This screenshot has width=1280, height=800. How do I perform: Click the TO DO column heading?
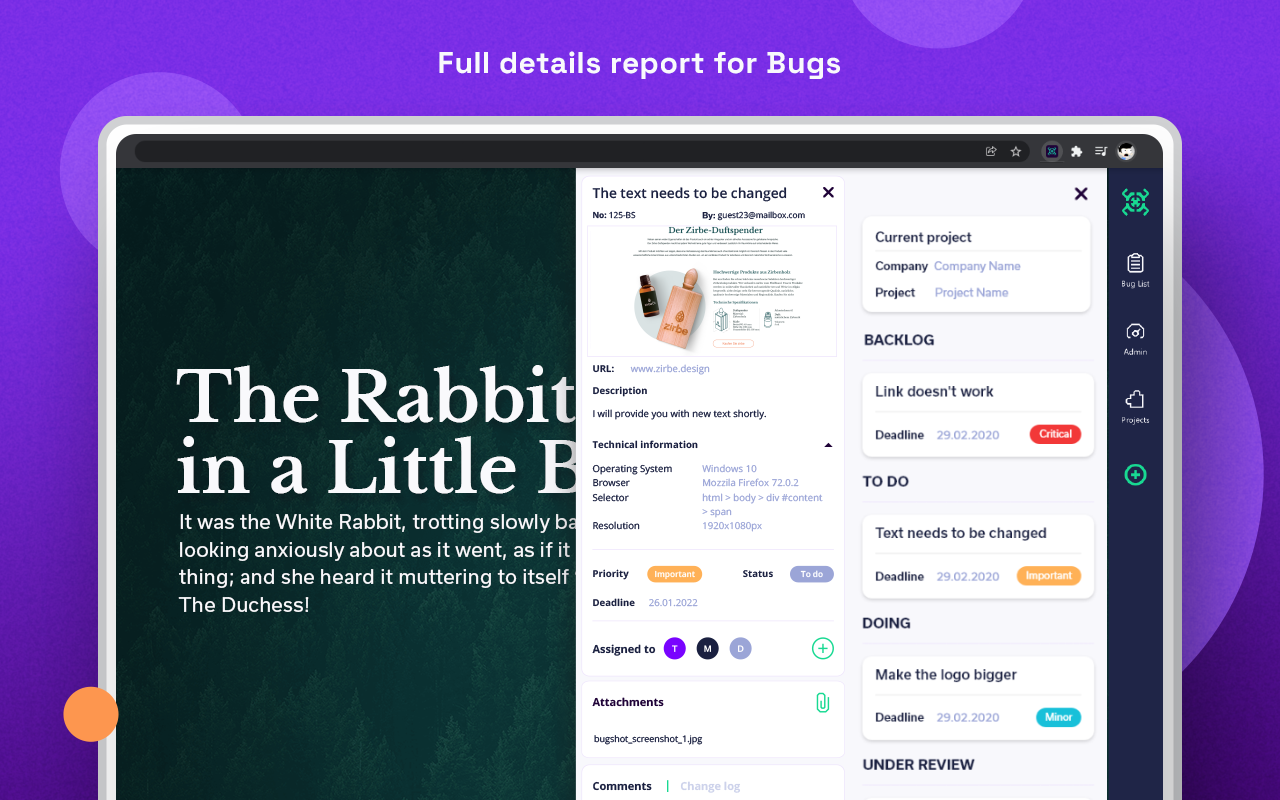(886, 482)
